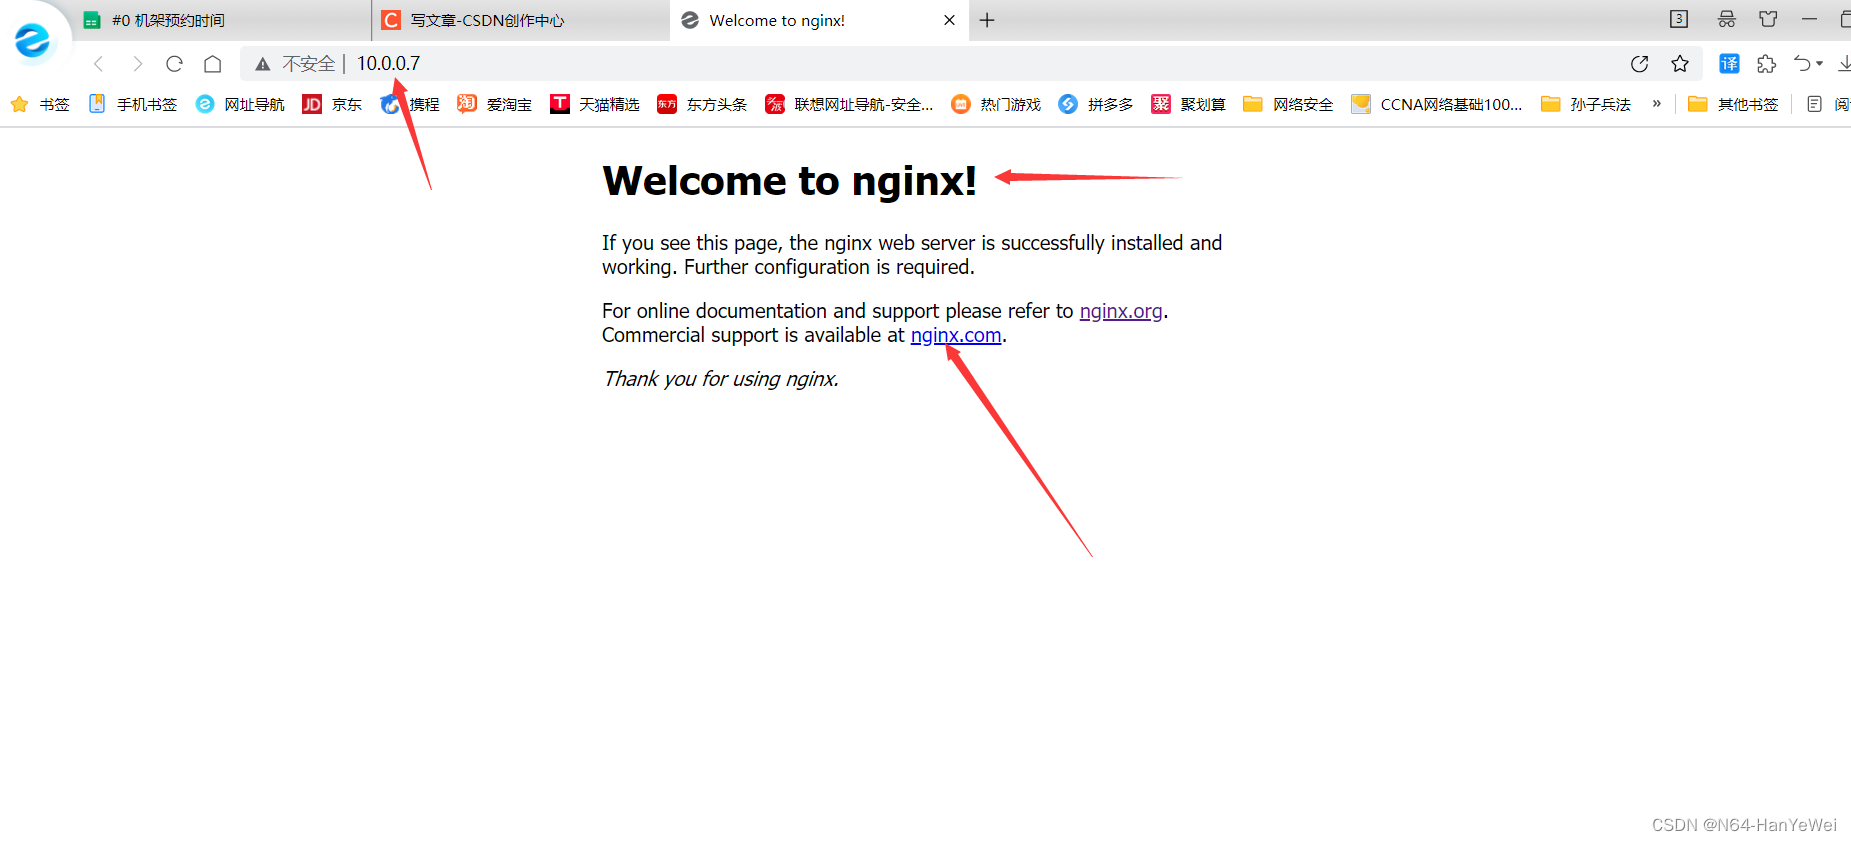This screenshot has height=841, width=1851.
Task: Open a new tab with plus button
Action: coord(987,20)
